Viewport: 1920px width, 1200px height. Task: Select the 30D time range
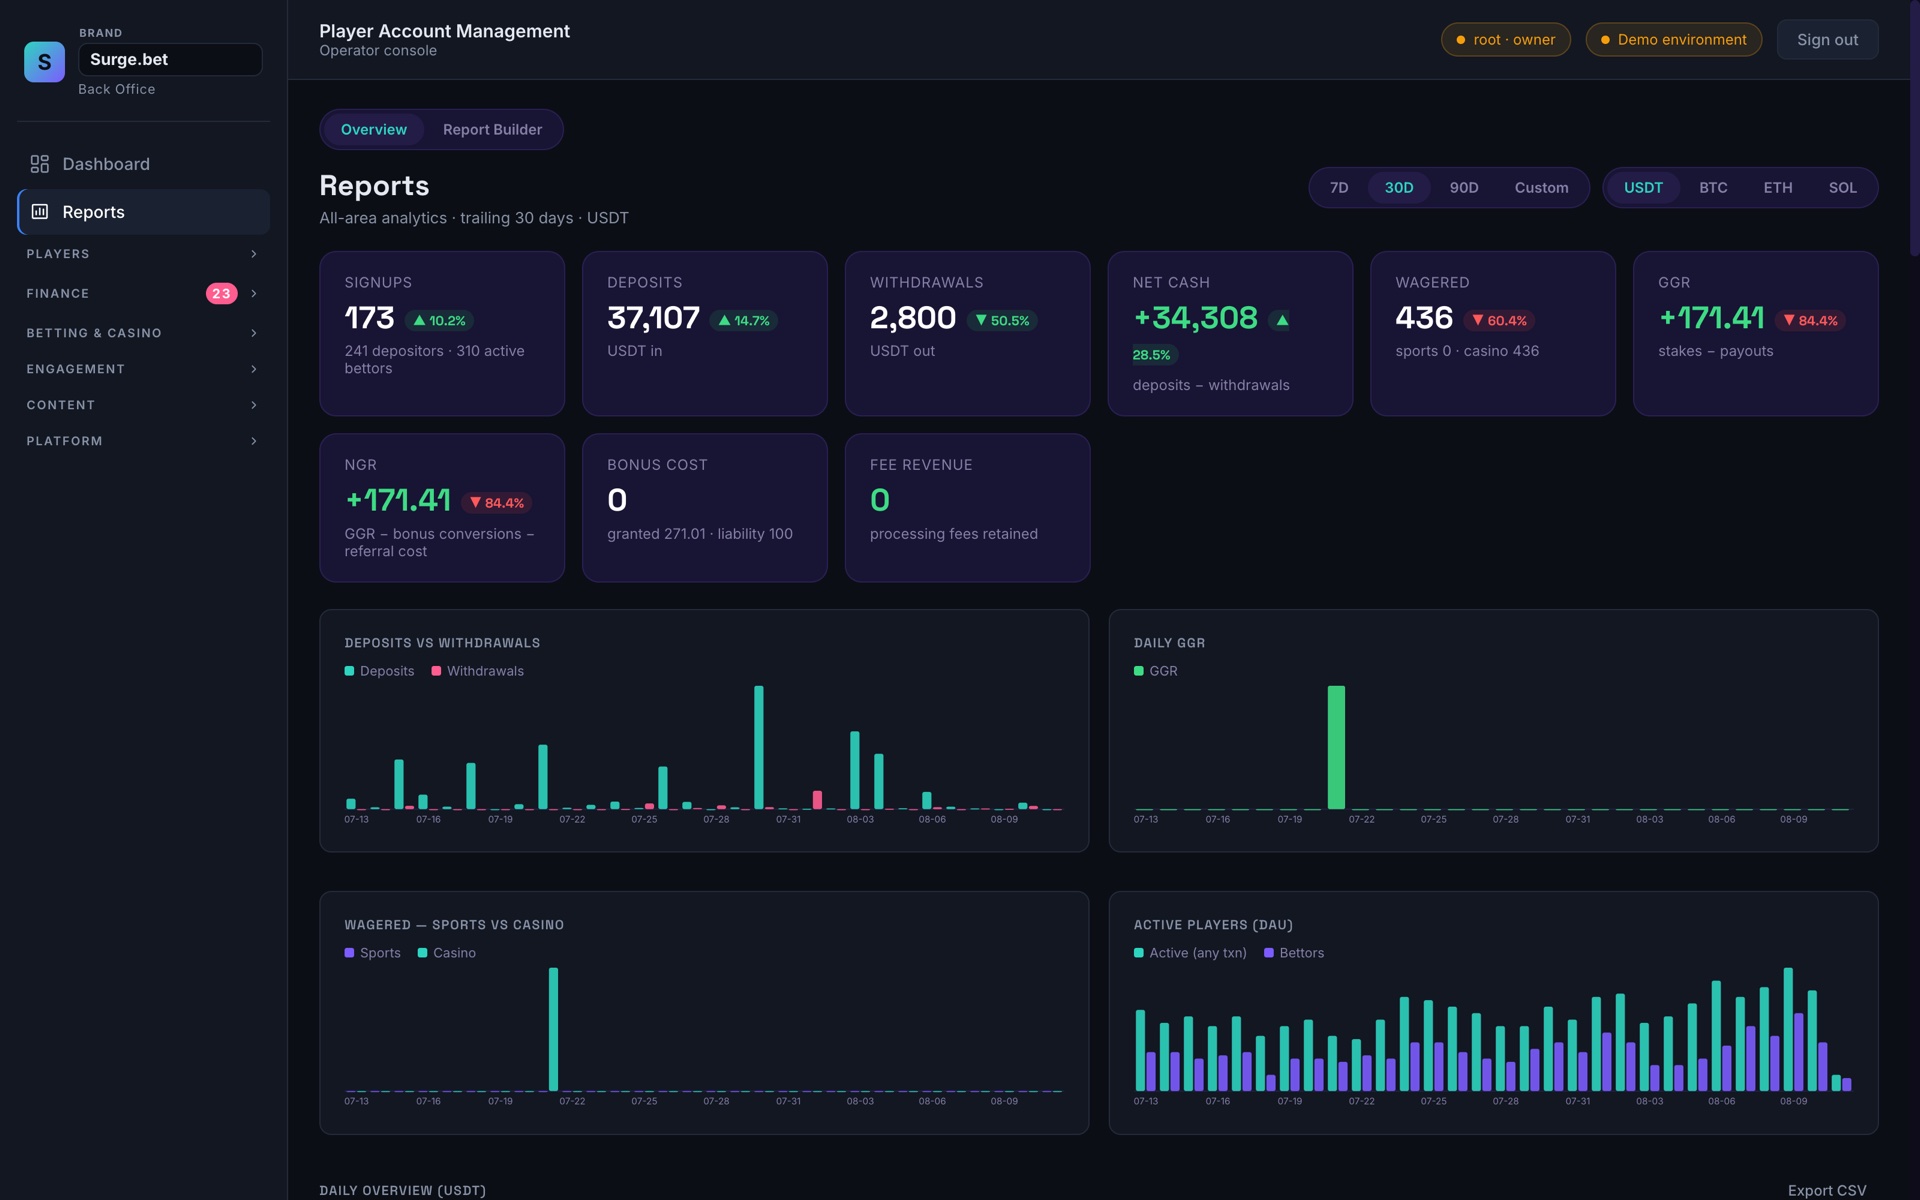(1399, 188)
